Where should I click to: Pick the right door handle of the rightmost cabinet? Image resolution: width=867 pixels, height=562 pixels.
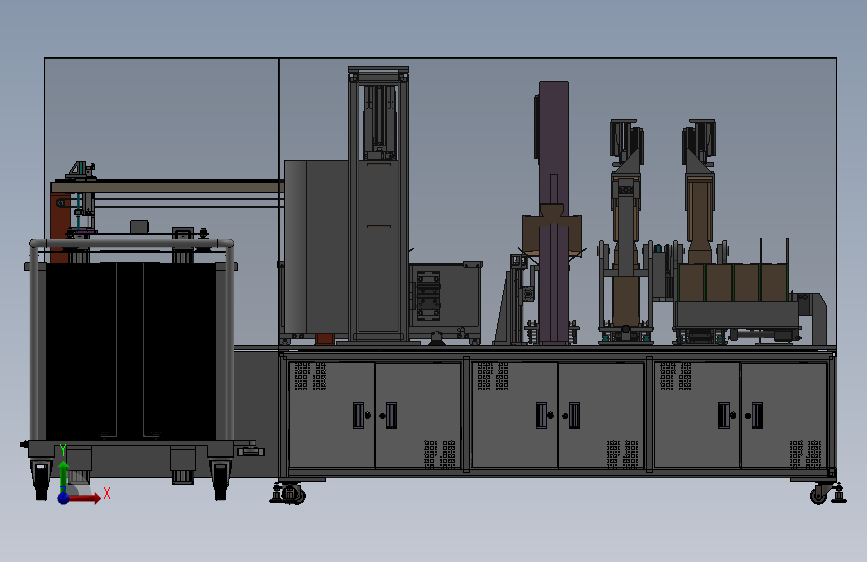click(757, 415)
